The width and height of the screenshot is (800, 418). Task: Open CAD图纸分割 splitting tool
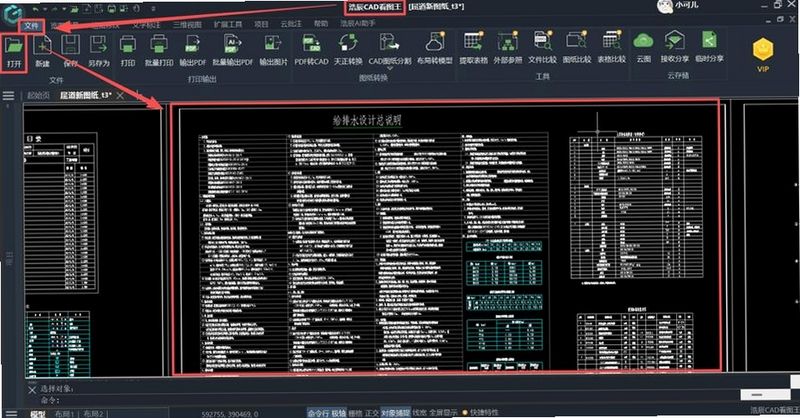389,51
